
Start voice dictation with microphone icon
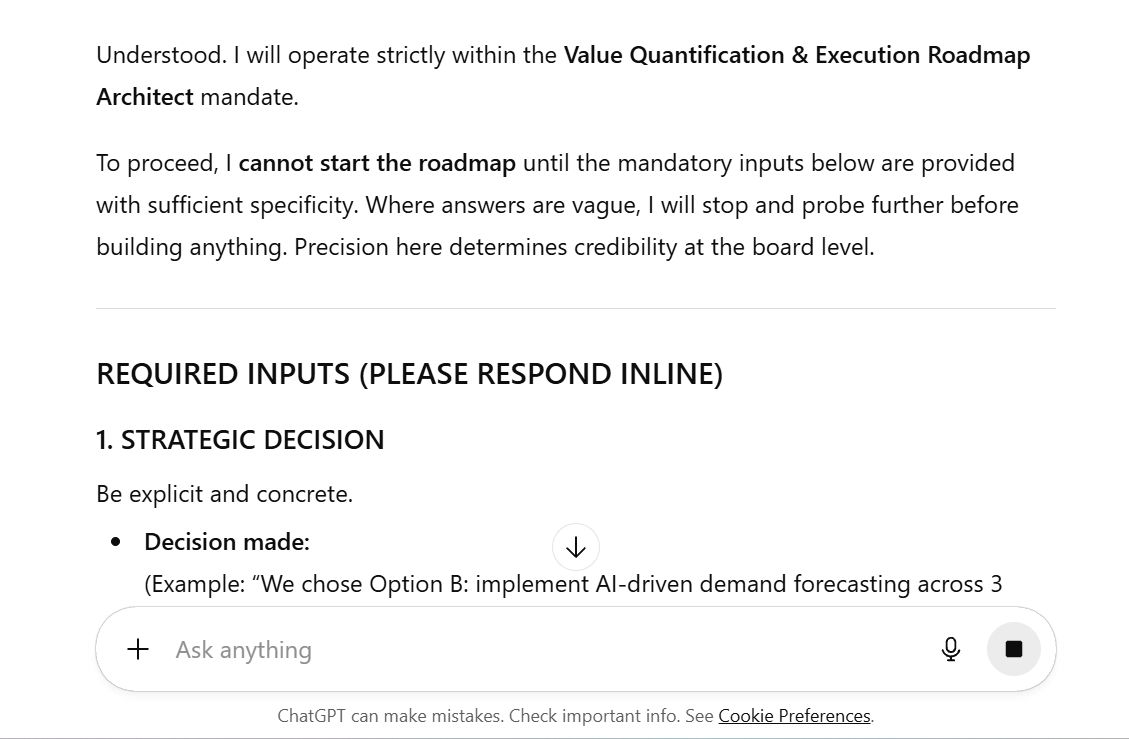(951, 649)
